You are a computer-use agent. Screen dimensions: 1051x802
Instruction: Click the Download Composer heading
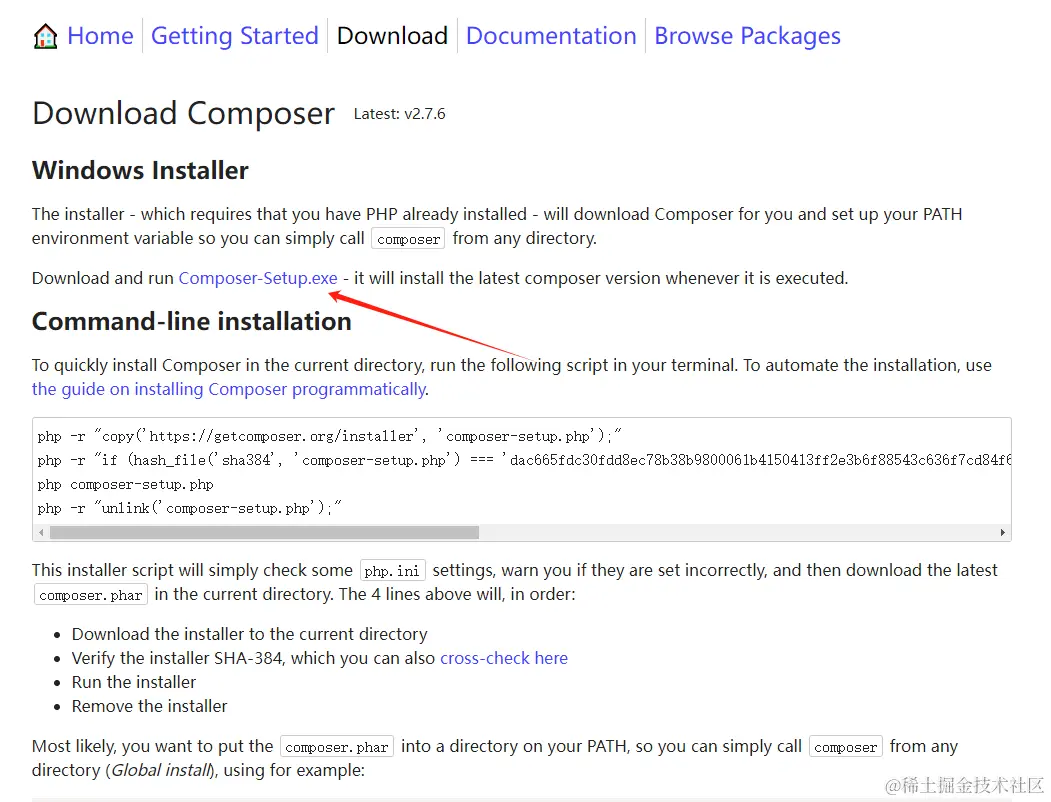click(x=183, y=113)
